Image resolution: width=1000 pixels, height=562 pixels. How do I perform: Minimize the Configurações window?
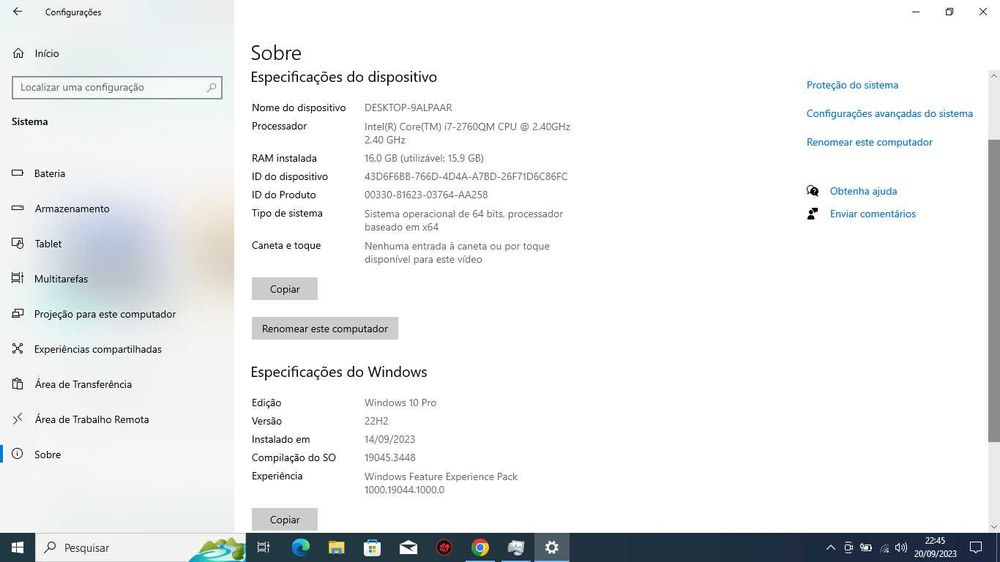916,11
